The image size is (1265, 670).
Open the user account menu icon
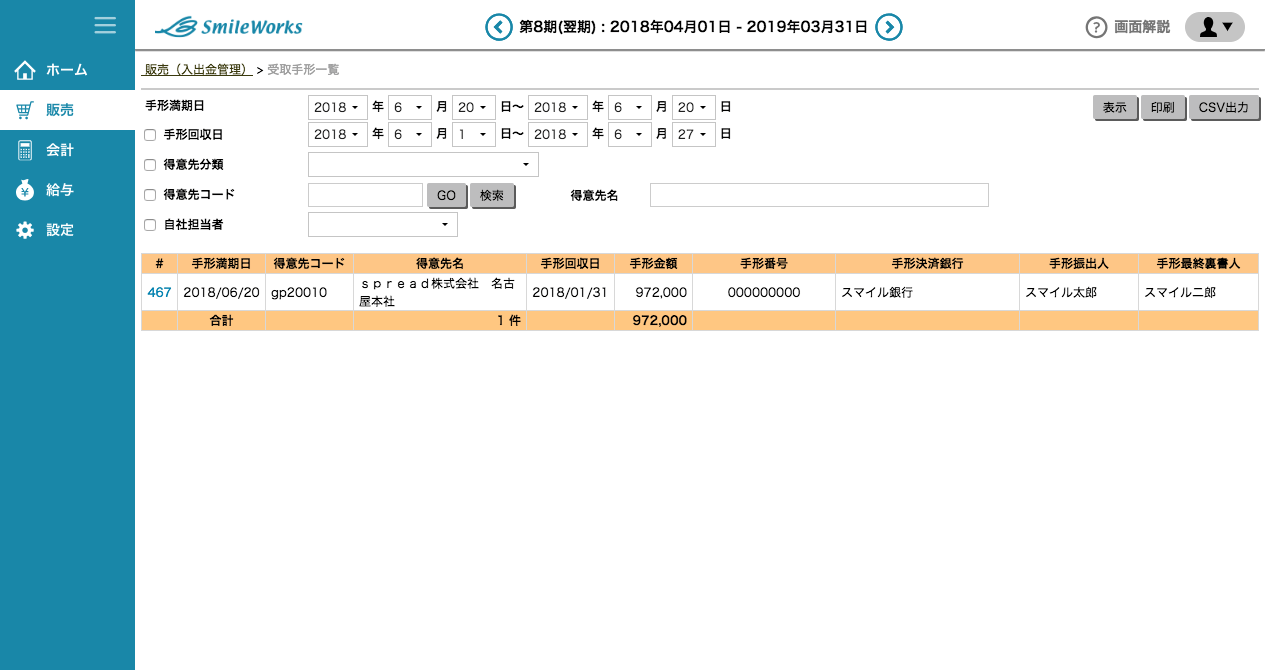pyautogui.click(x=1214, y=27)
